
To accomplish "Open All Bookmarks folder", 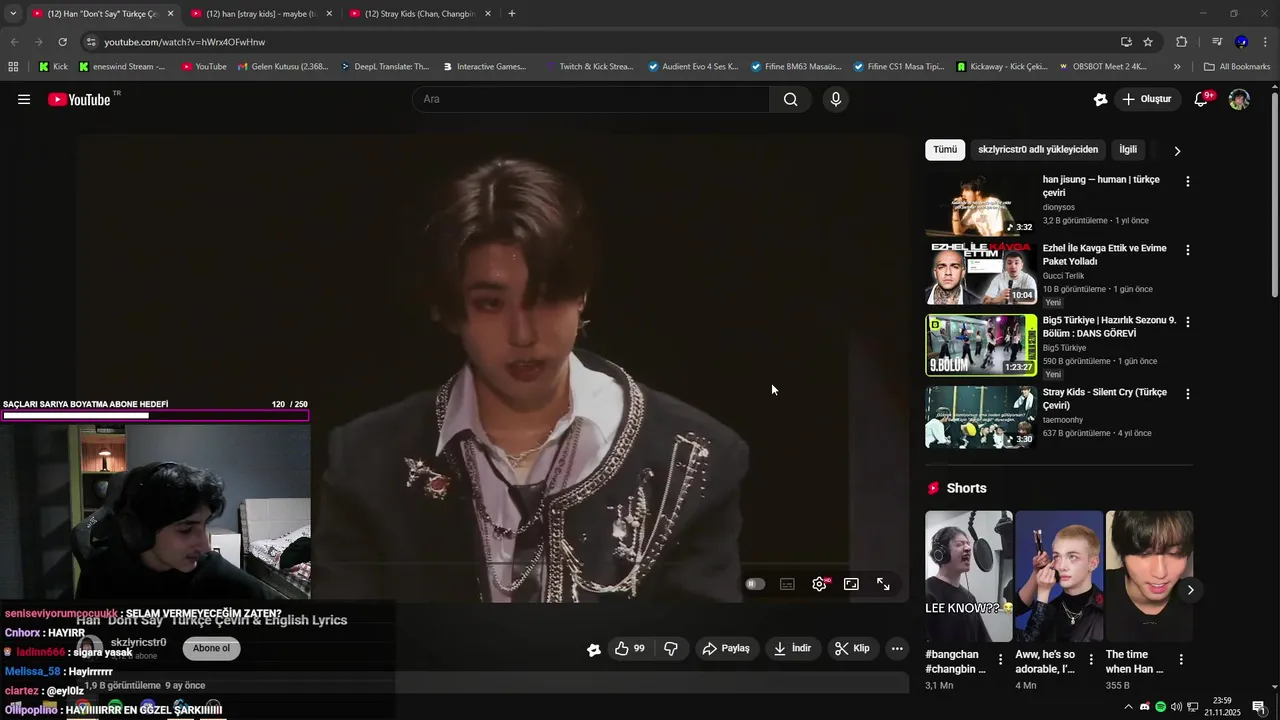I will pyautogui.click(x=1237, y=67).
